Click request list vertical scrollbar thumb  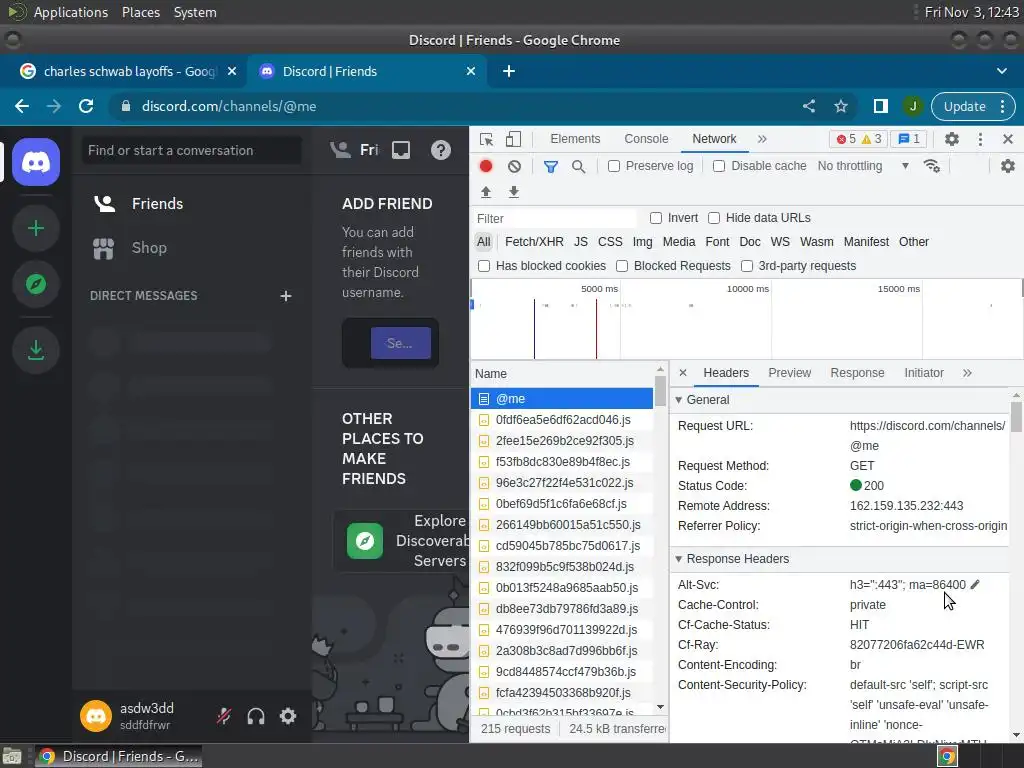[660, 391]
